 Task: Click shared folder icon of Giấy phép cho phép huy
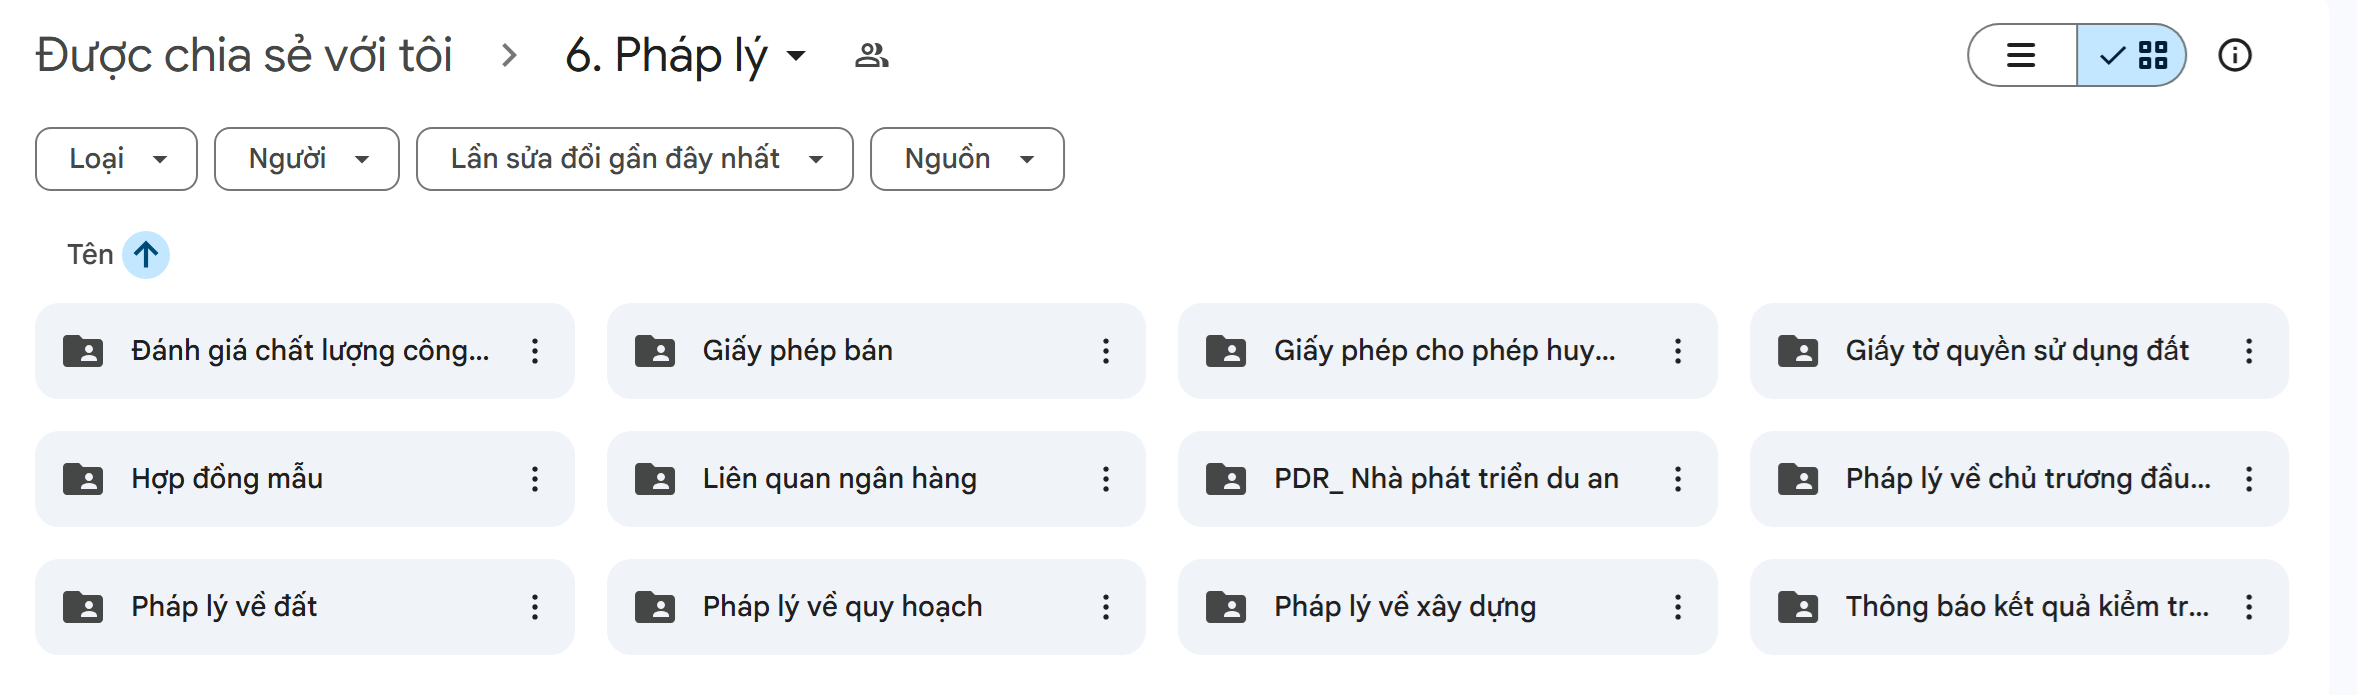point(1226,351)
